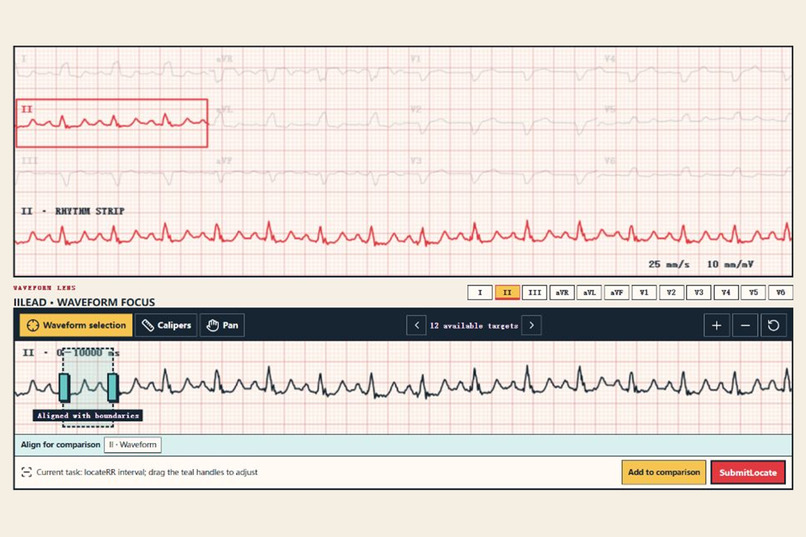Select lead V2 tab
806x537 pixels.
coord(671,292)
